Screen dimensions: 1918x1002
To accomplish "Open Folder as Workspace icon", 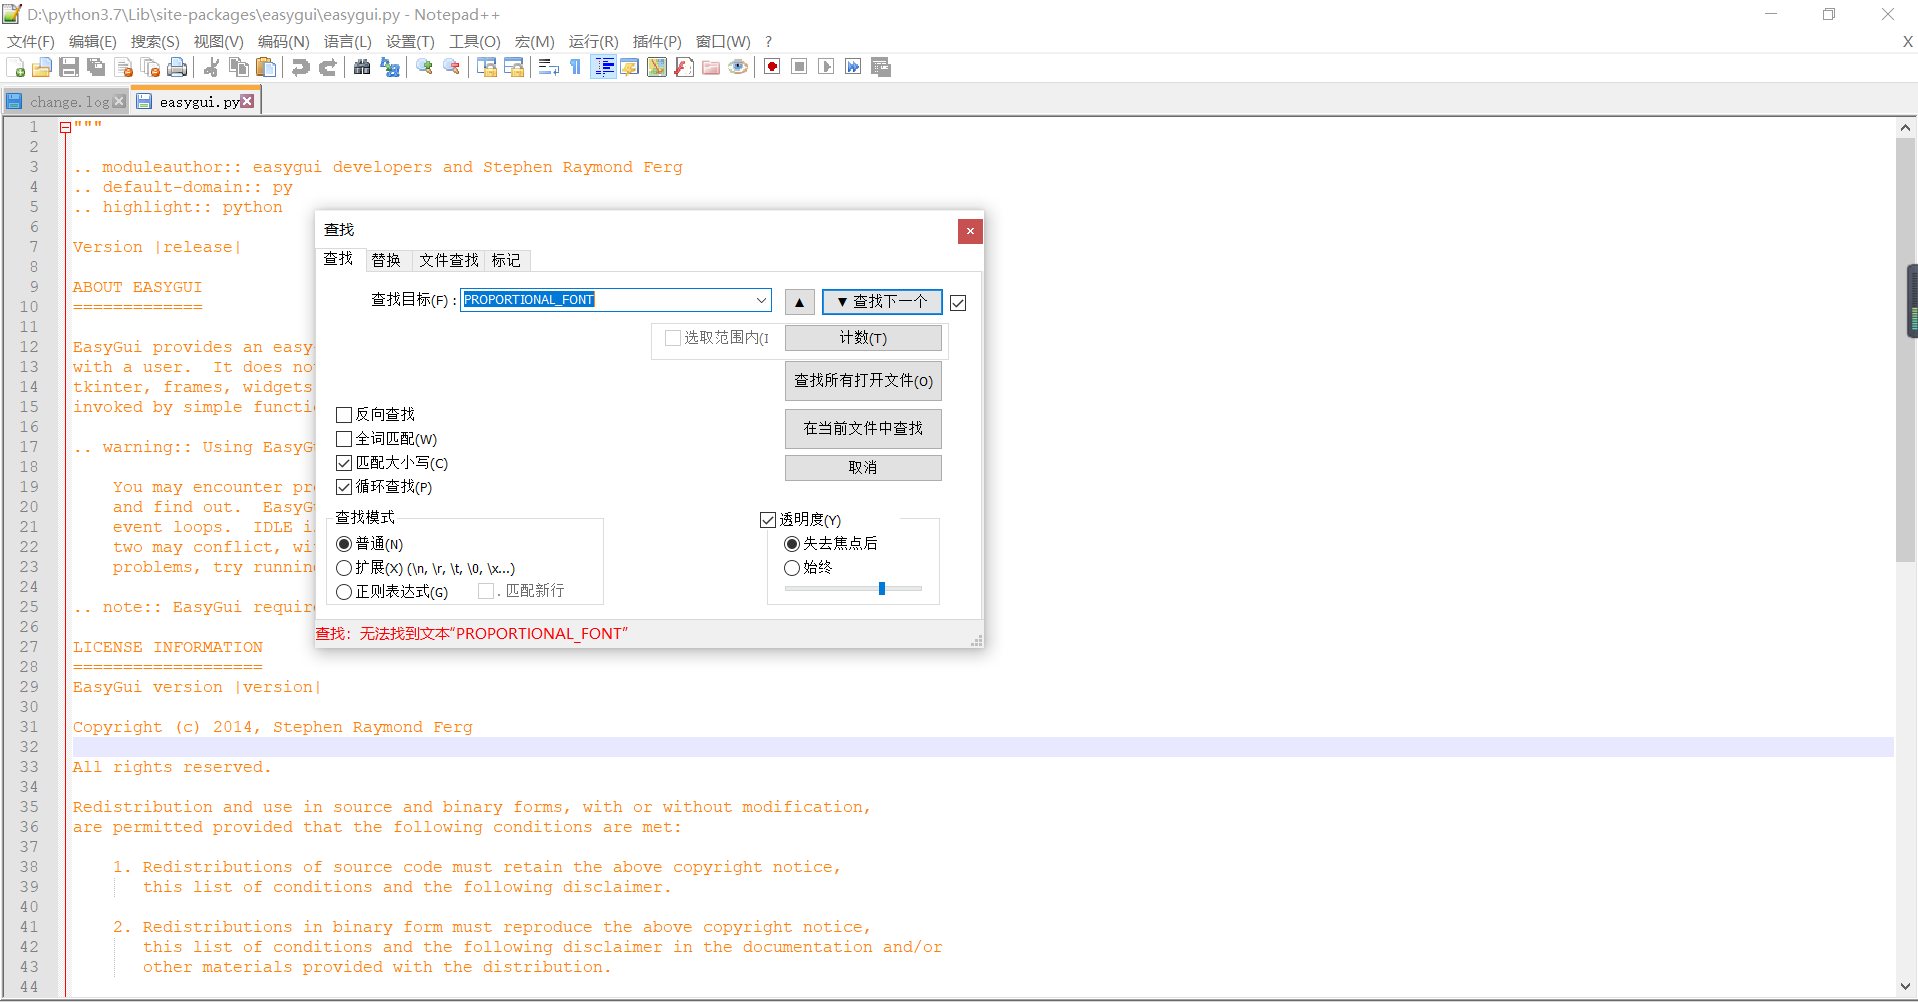I will (711, 67).
